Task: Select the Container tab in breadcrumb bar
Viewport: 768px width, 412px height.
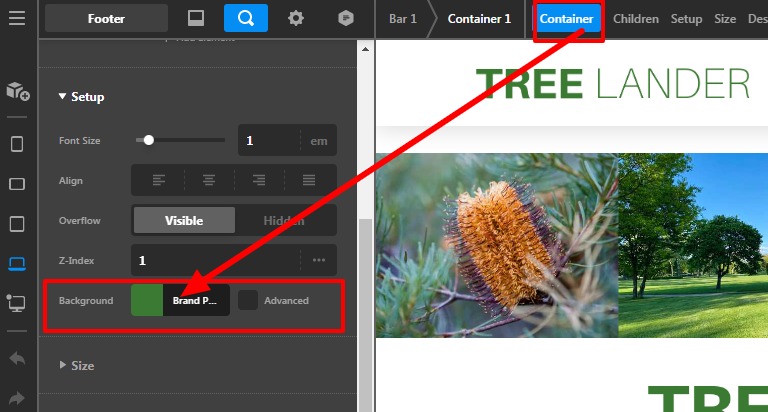Action: click(567, 19)
